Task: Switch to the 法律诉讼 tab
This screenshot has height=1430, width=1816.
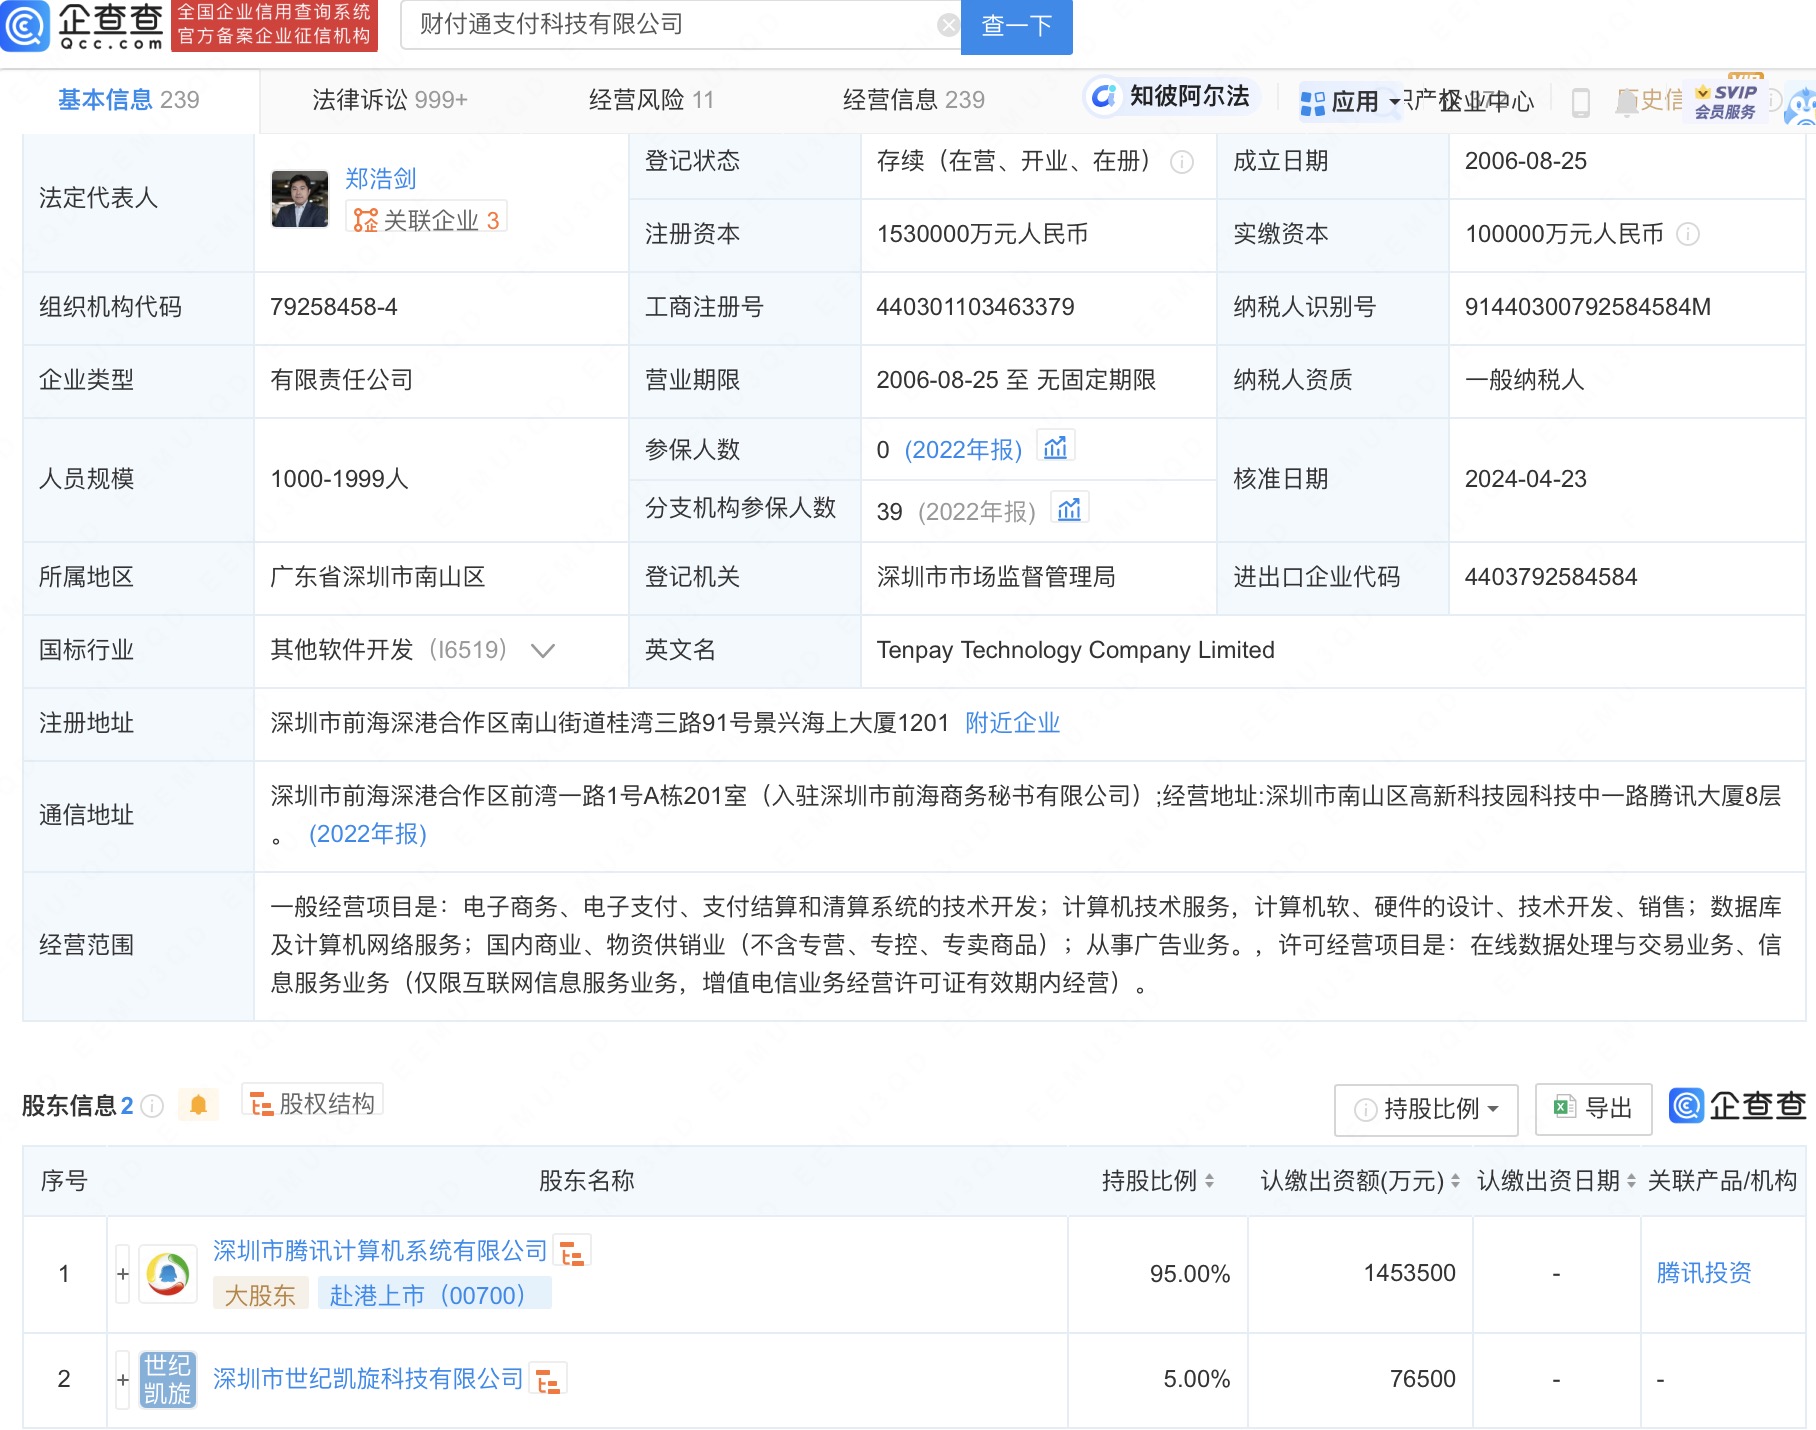Action: 389,100
